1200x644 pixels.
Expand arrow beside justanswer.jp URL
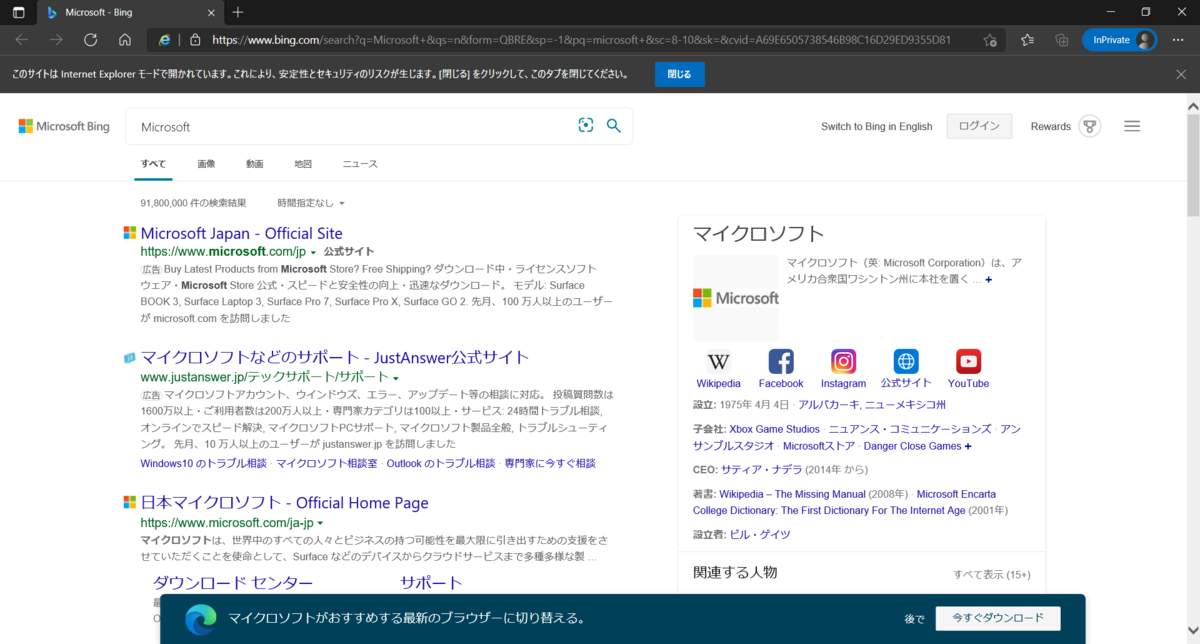tap(396, 378)
